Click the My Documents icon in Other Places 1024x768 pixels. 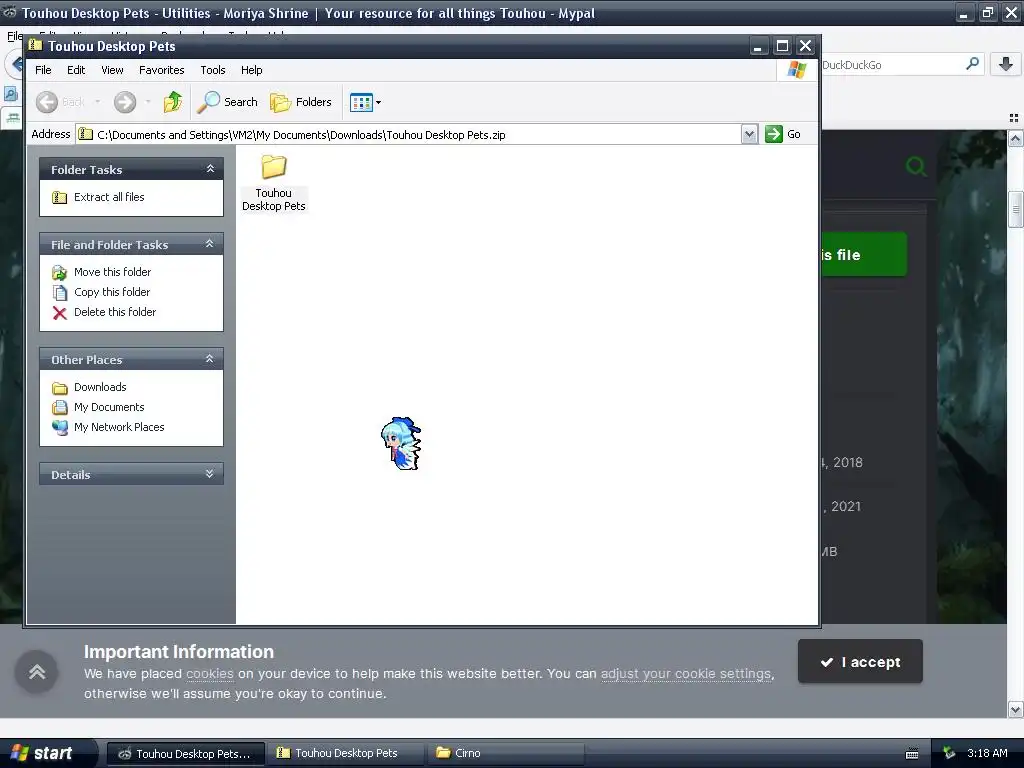point(59,408)
